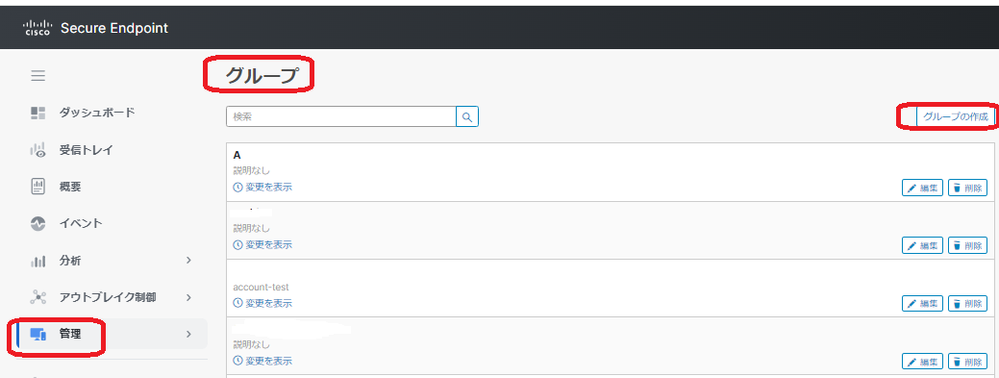Click グループの作成 button

tap(956, 117)
